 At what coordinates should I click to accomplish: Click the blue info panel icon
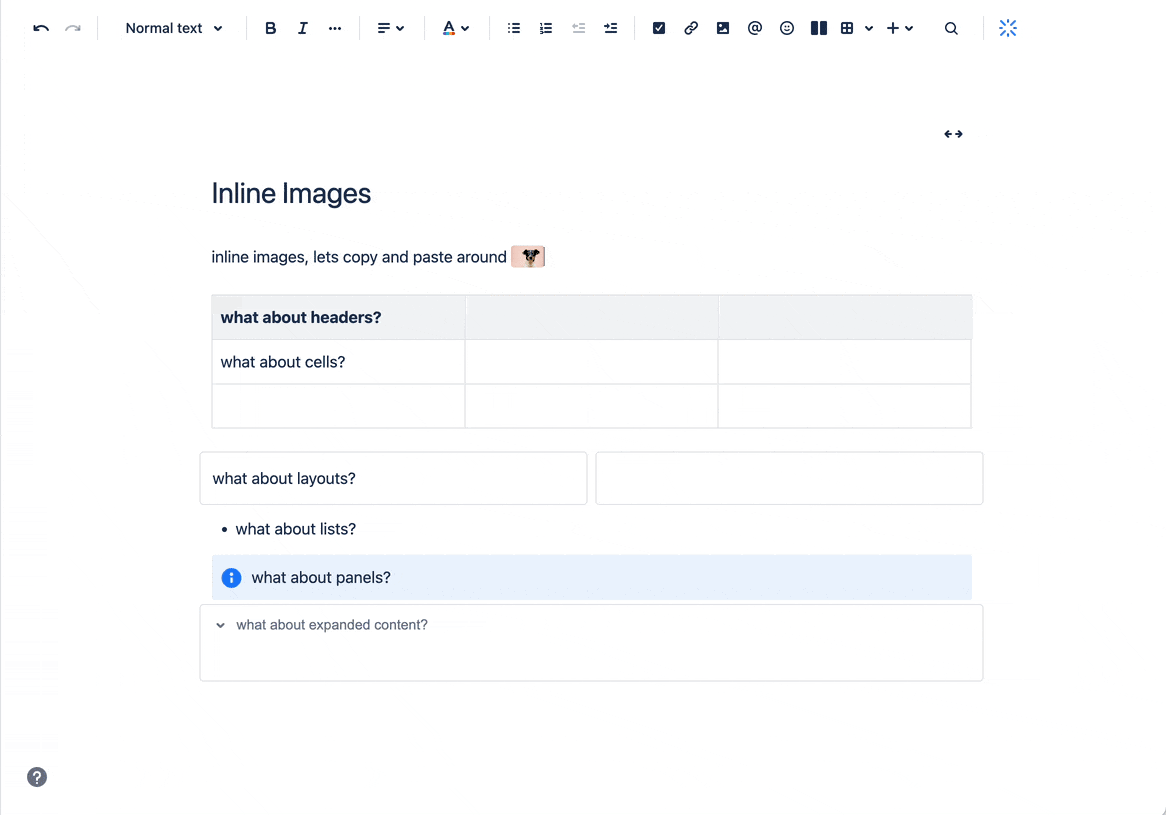[x=231, y=578]
